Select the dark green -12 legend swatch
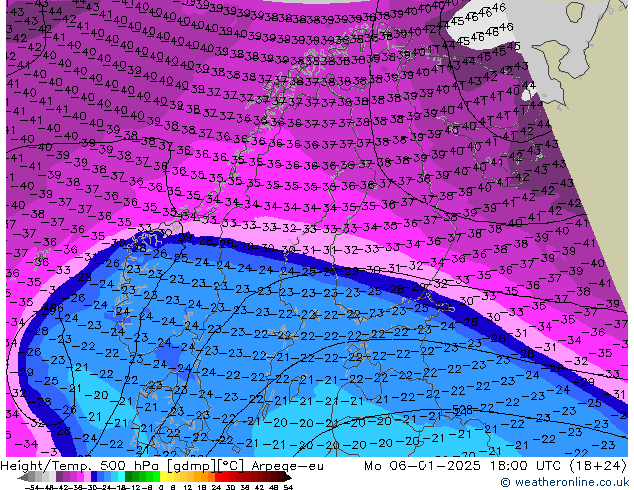The width and height of the screenshot is (634, 490). [129, 477]
